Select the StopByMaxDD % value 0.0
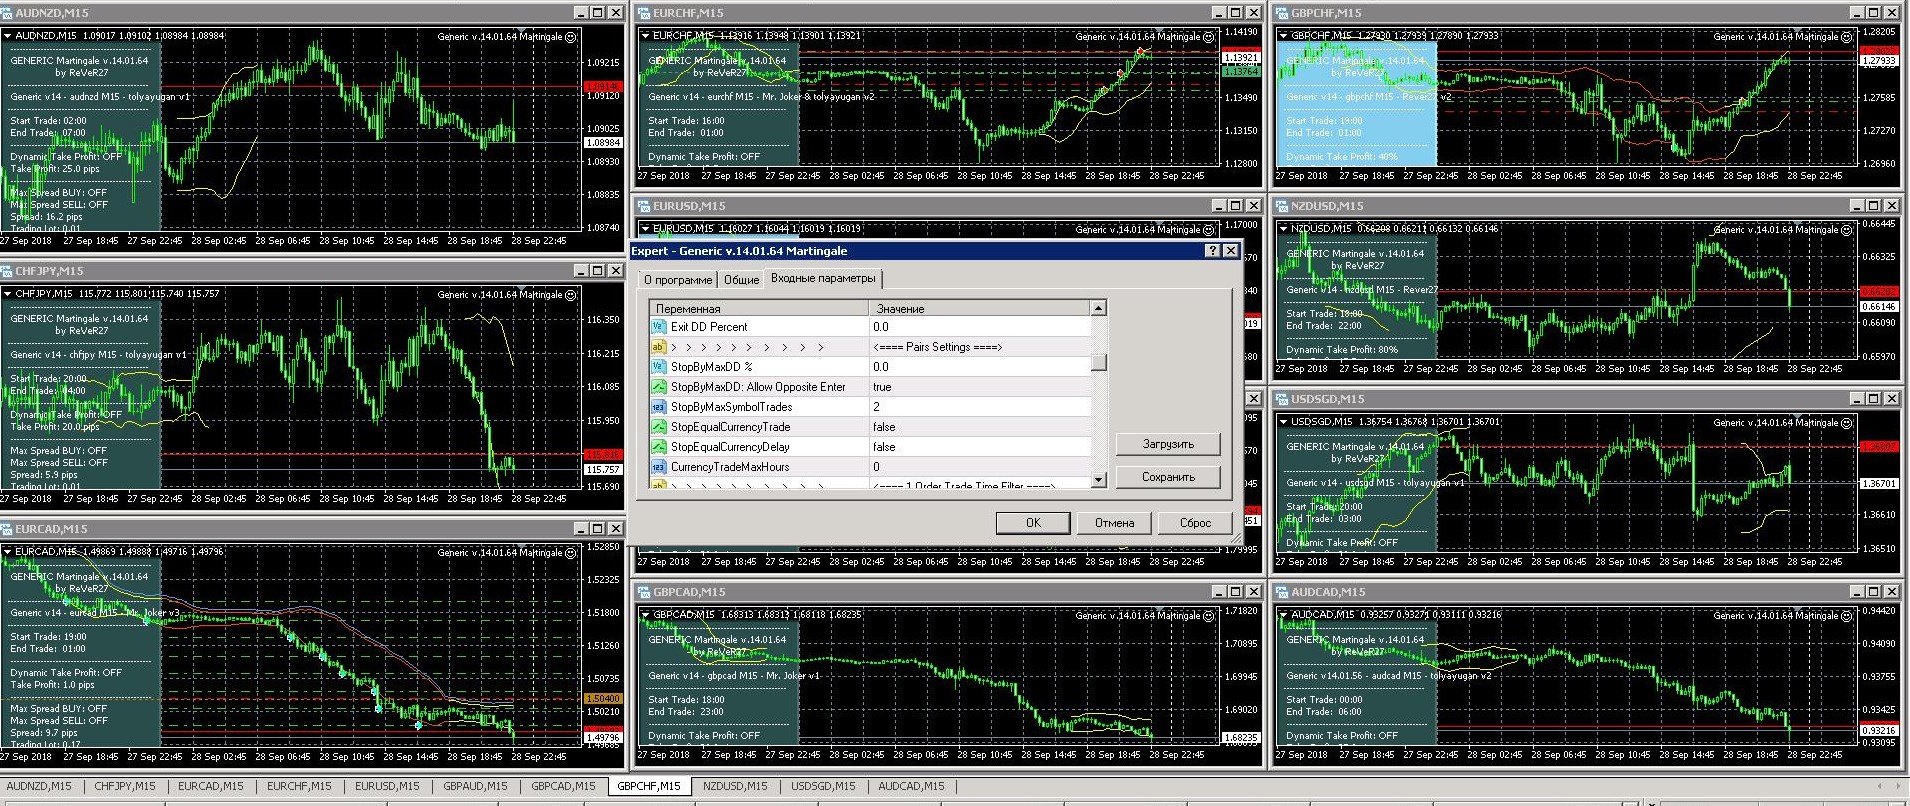This screenshot has width=1910, height=806. coord(980,367)
